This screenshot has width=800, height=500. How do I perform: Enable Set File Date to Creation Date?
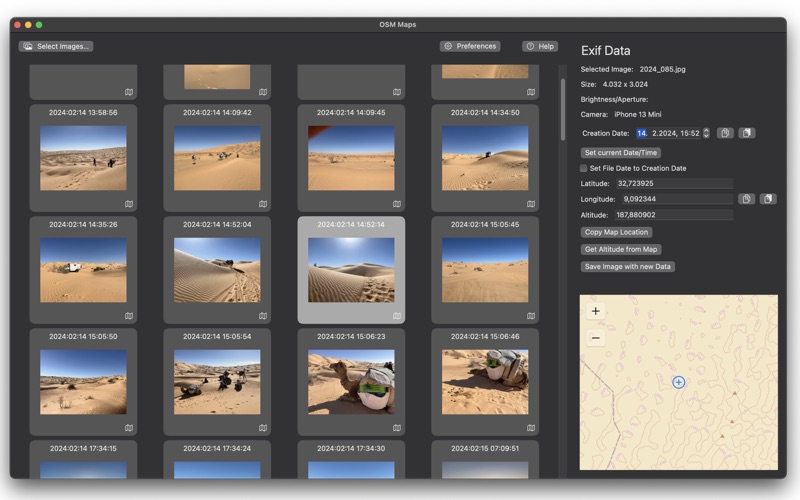[x=584, y=168]
